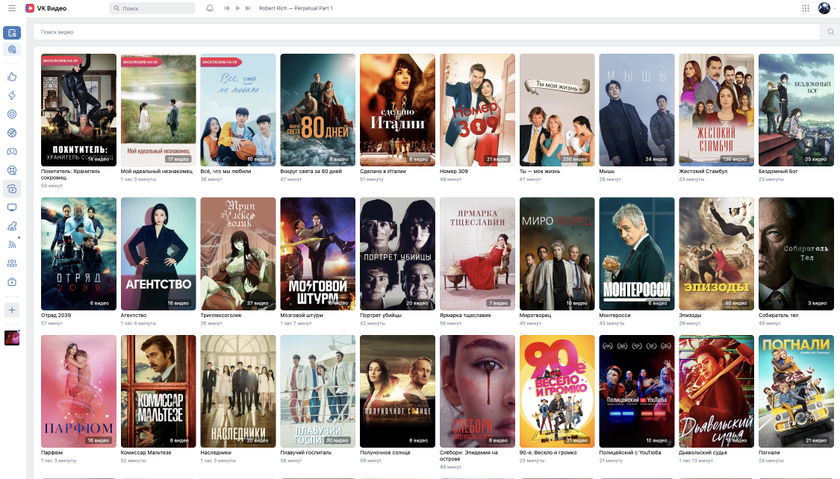Click the plus button in sidebar
840x479 pixels.
12,310
